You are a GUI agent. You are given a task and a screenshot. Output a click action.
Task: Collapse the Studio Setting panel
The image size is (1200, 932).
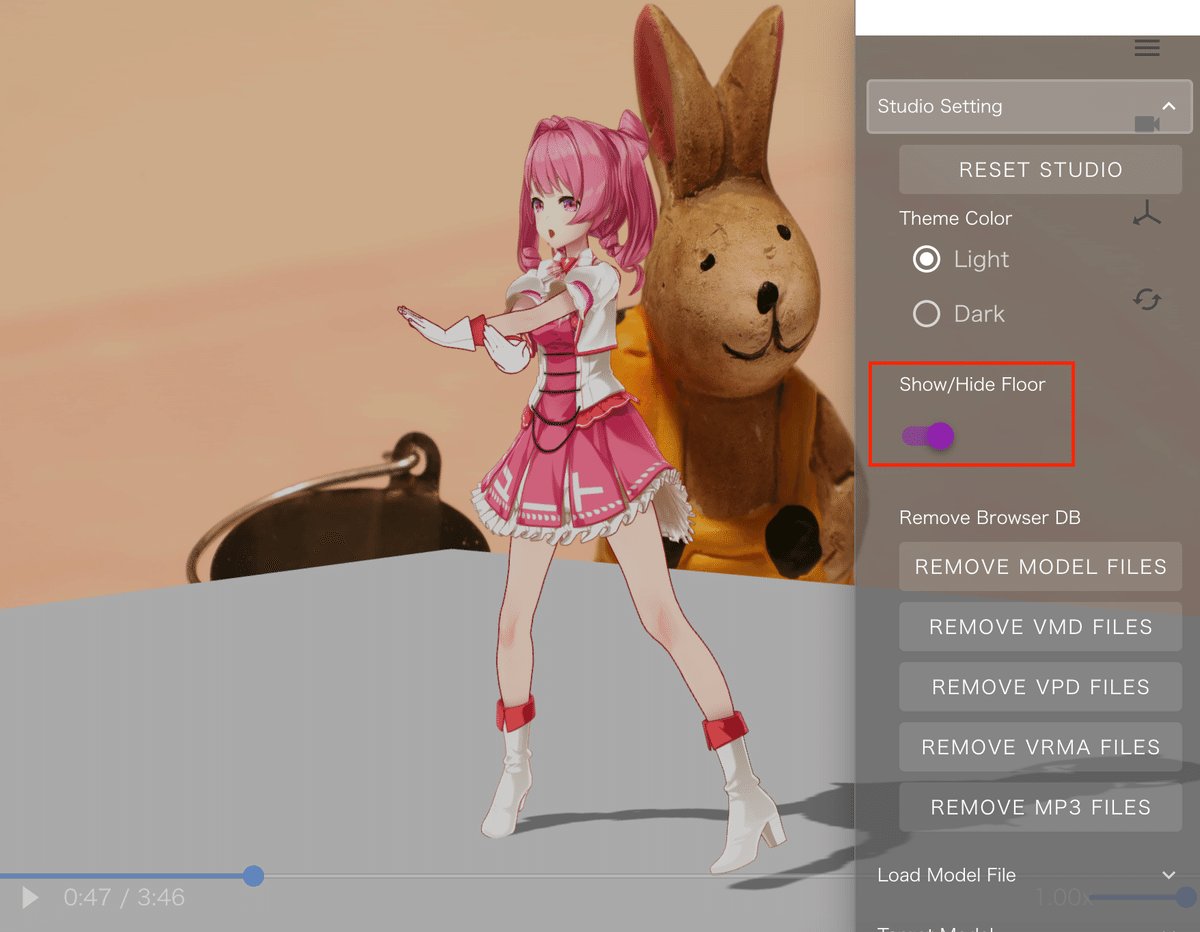[1168, 106]
